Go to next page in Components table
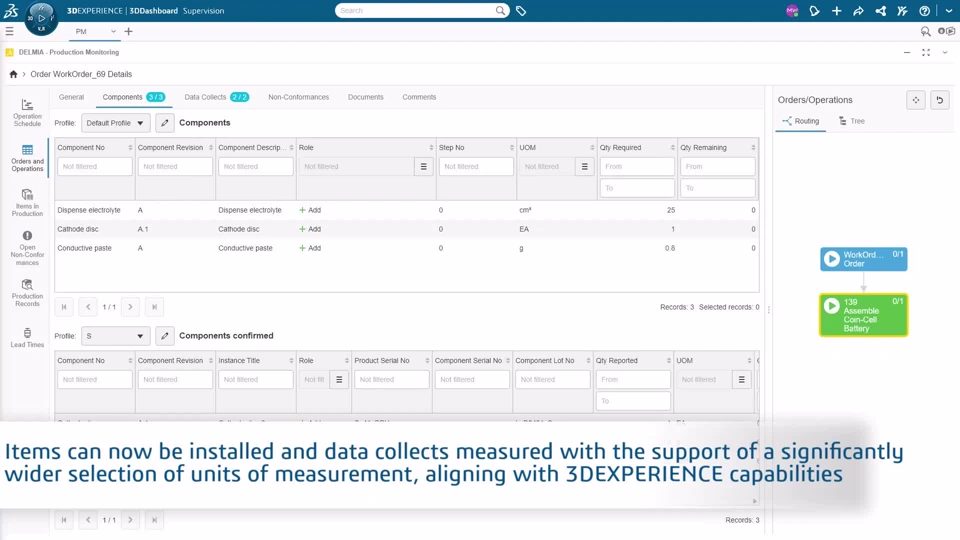960x540 pixels. pyautogui.click(x=130, y=307)
